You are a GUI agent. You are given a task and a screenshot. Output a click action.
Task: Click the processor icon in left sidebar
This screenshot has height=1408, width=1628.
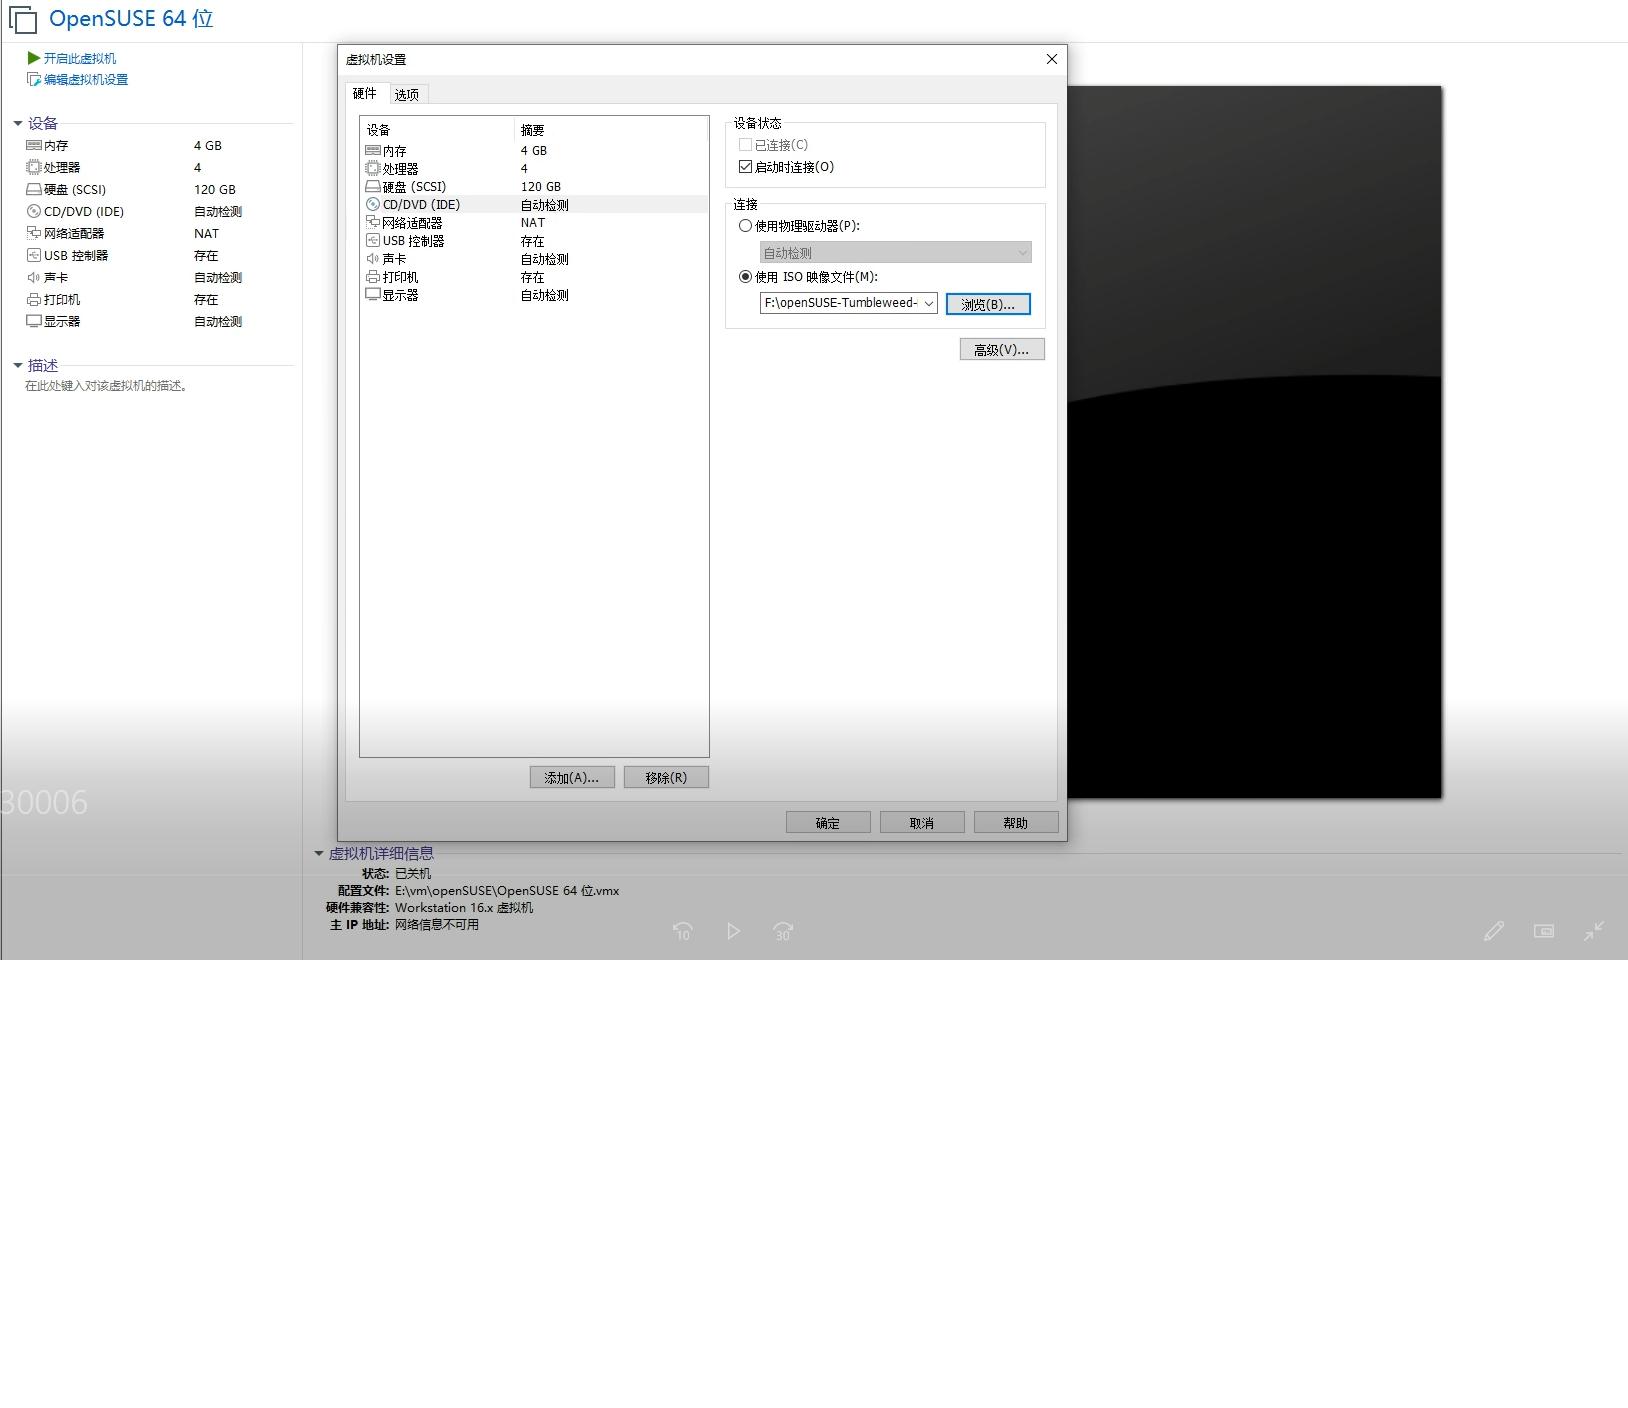click(x=34, y=167)
